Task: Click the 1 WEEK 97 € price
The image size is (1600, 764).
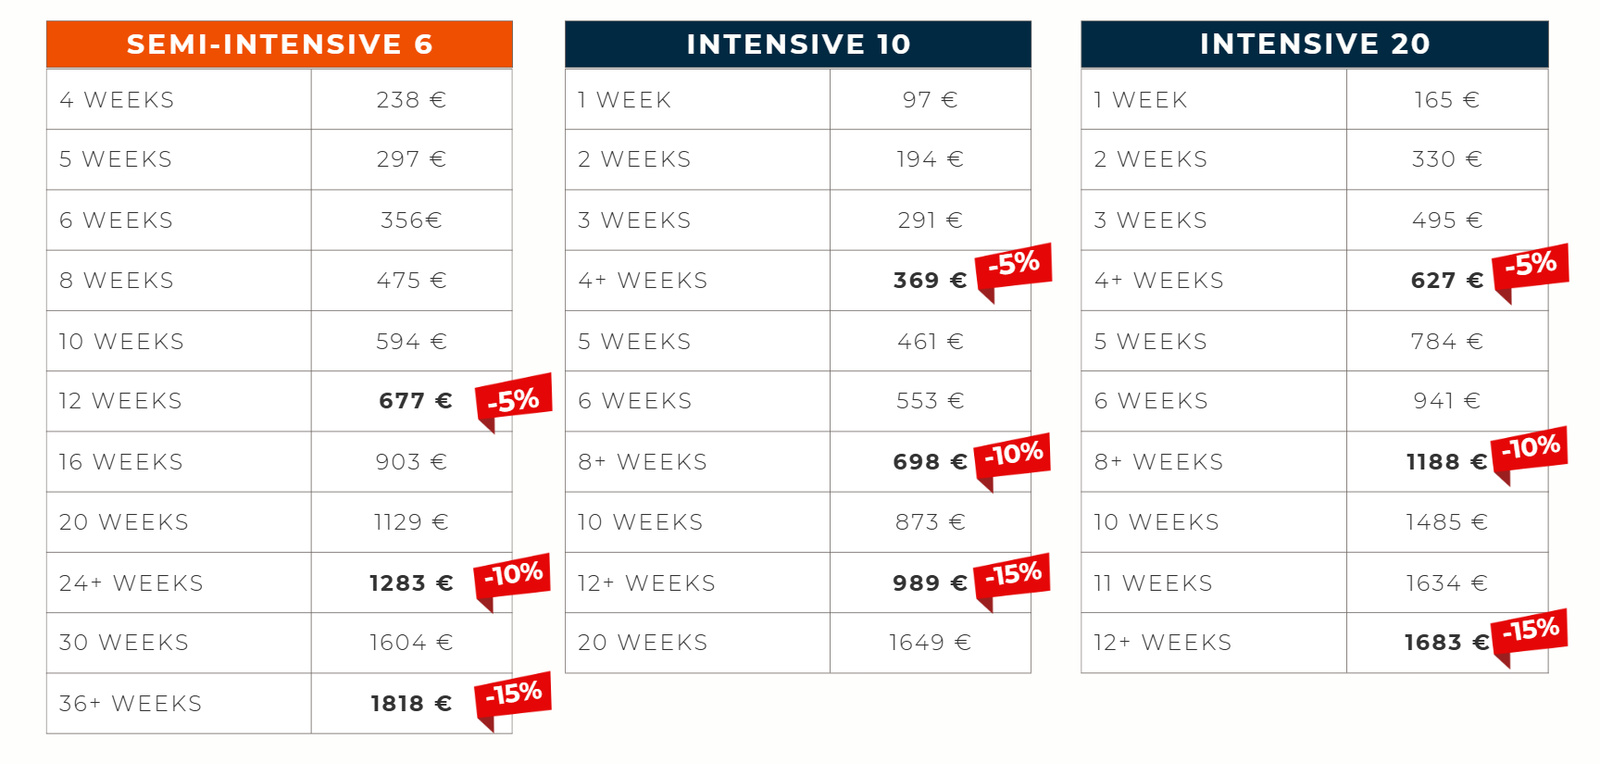Action: tap(930, 99)
